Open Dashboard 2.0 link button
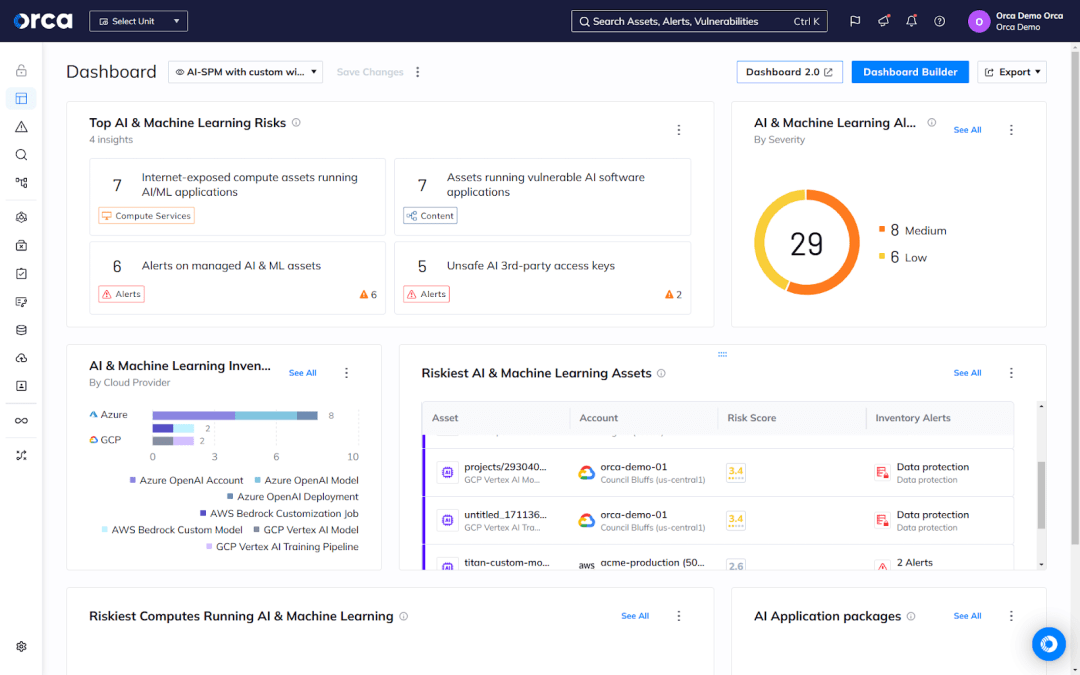The image size is (1080, 675). pyautogui.click(x=789, y=72)
